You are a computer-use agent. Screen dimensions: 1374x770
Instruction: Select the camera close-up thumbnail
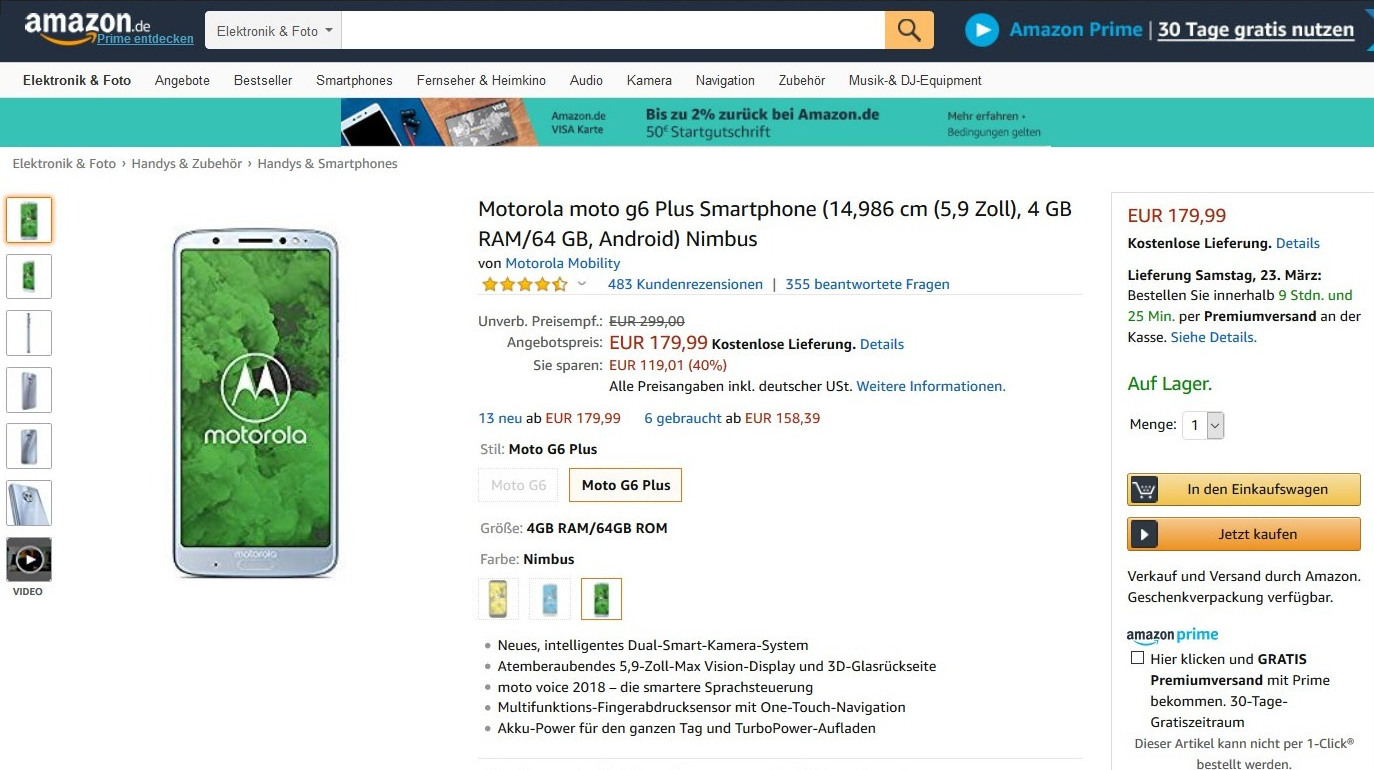coord(29,503)
